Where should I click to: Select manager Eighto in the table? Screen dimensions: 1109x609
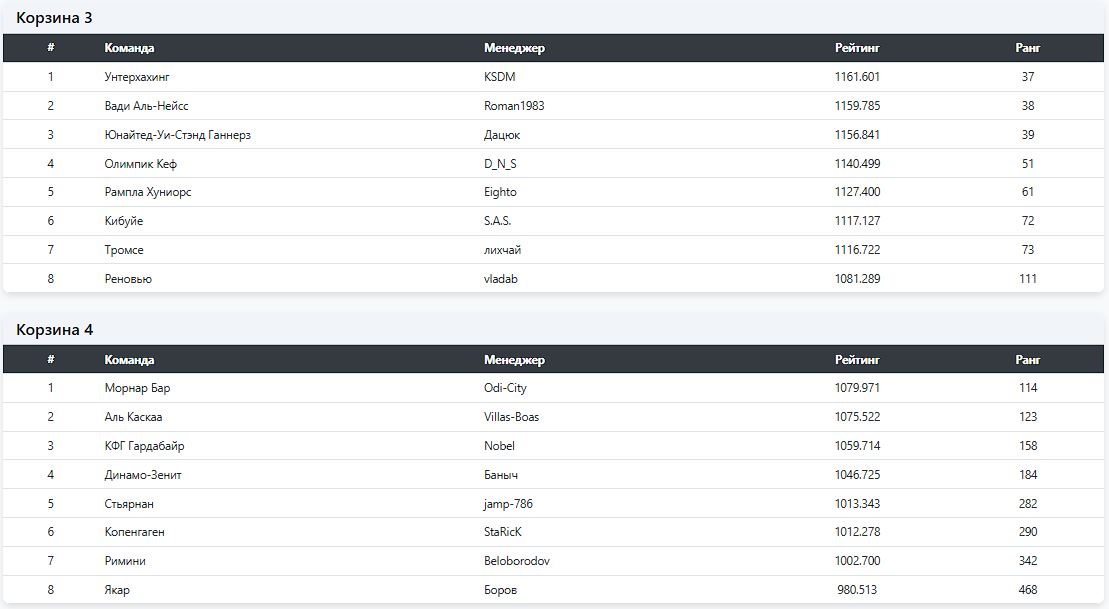coord(500,192)
